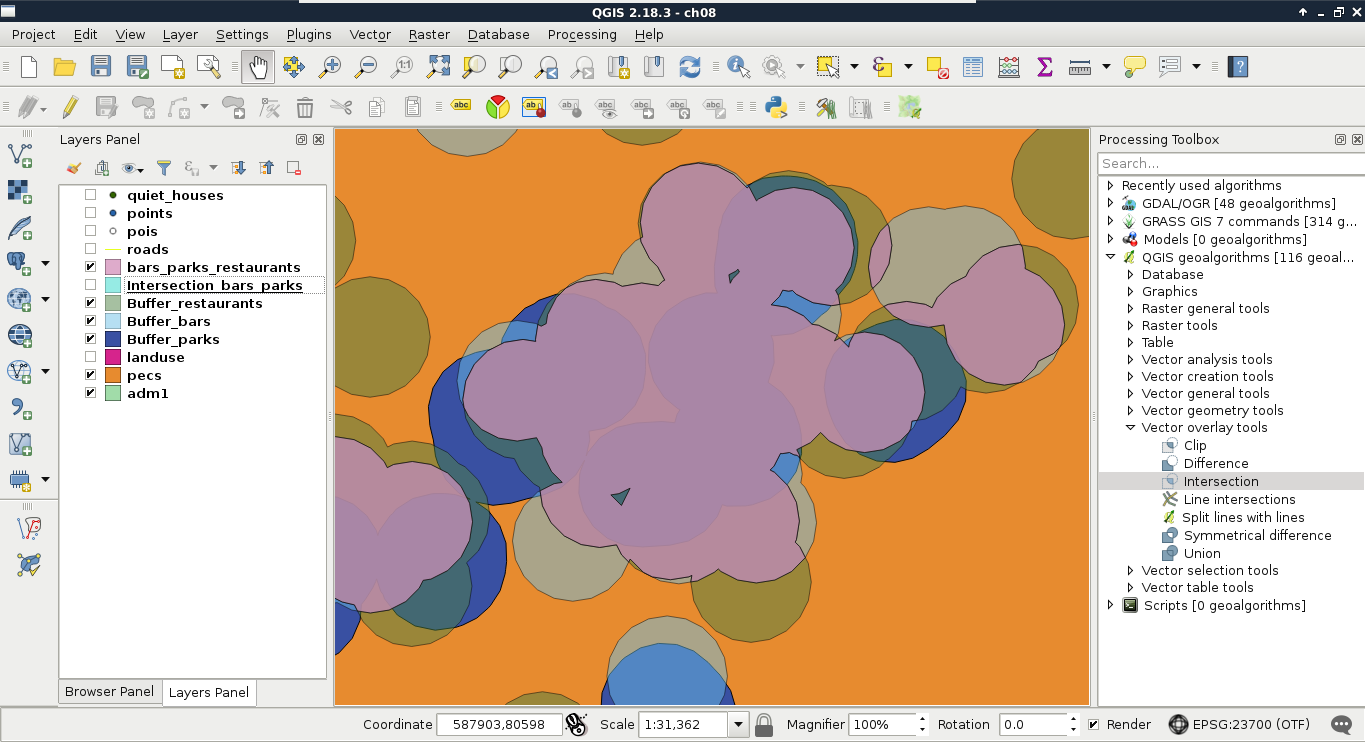Uncheck the Render checkbox
1365x742 pixels.
pyautogui.click(x=1093, y=724)
